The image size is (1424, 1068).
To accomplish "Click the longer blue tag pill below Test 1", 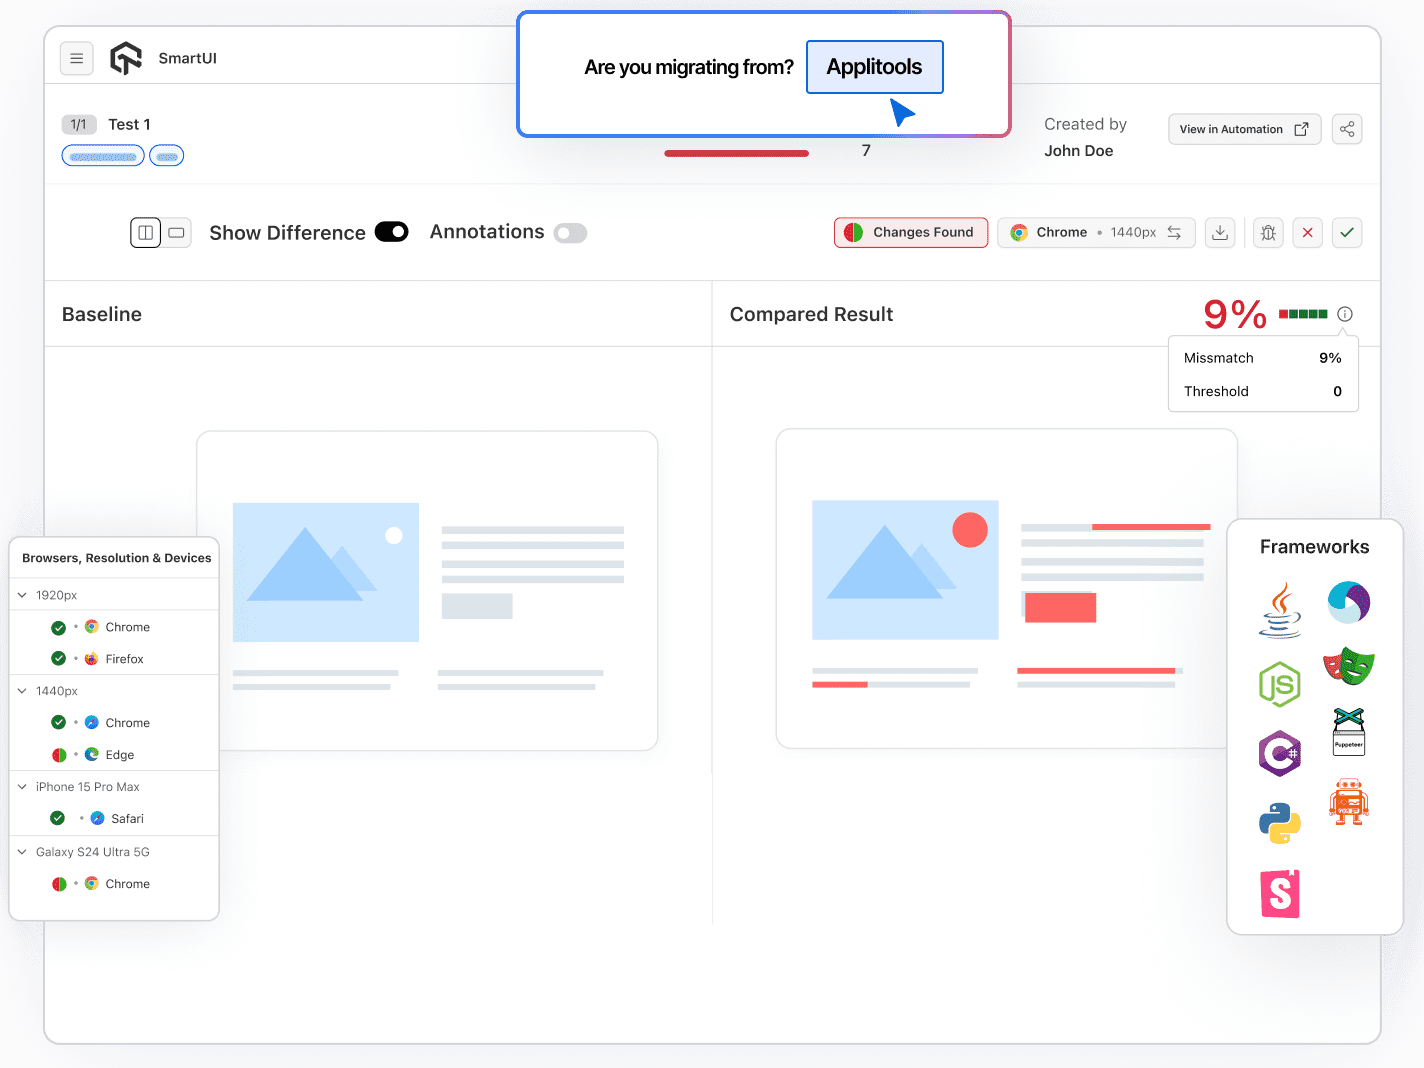I will coord(103,156).
